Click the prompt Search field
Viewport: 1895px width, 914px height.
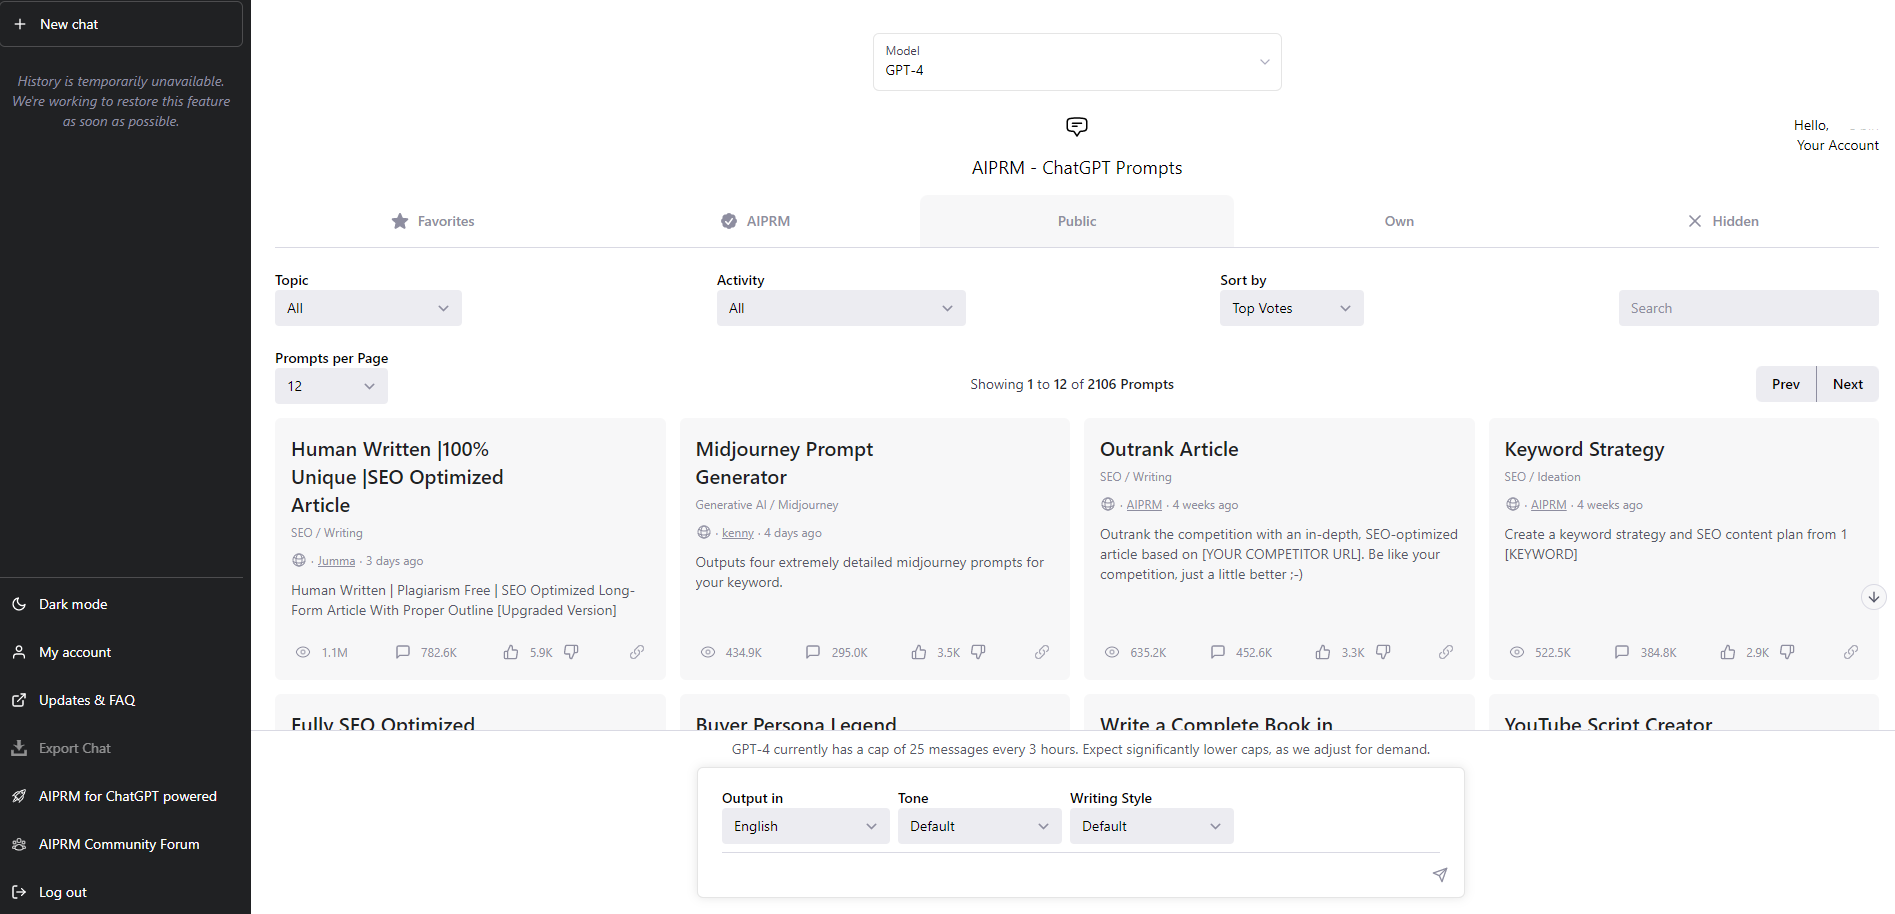[1748, 308]
